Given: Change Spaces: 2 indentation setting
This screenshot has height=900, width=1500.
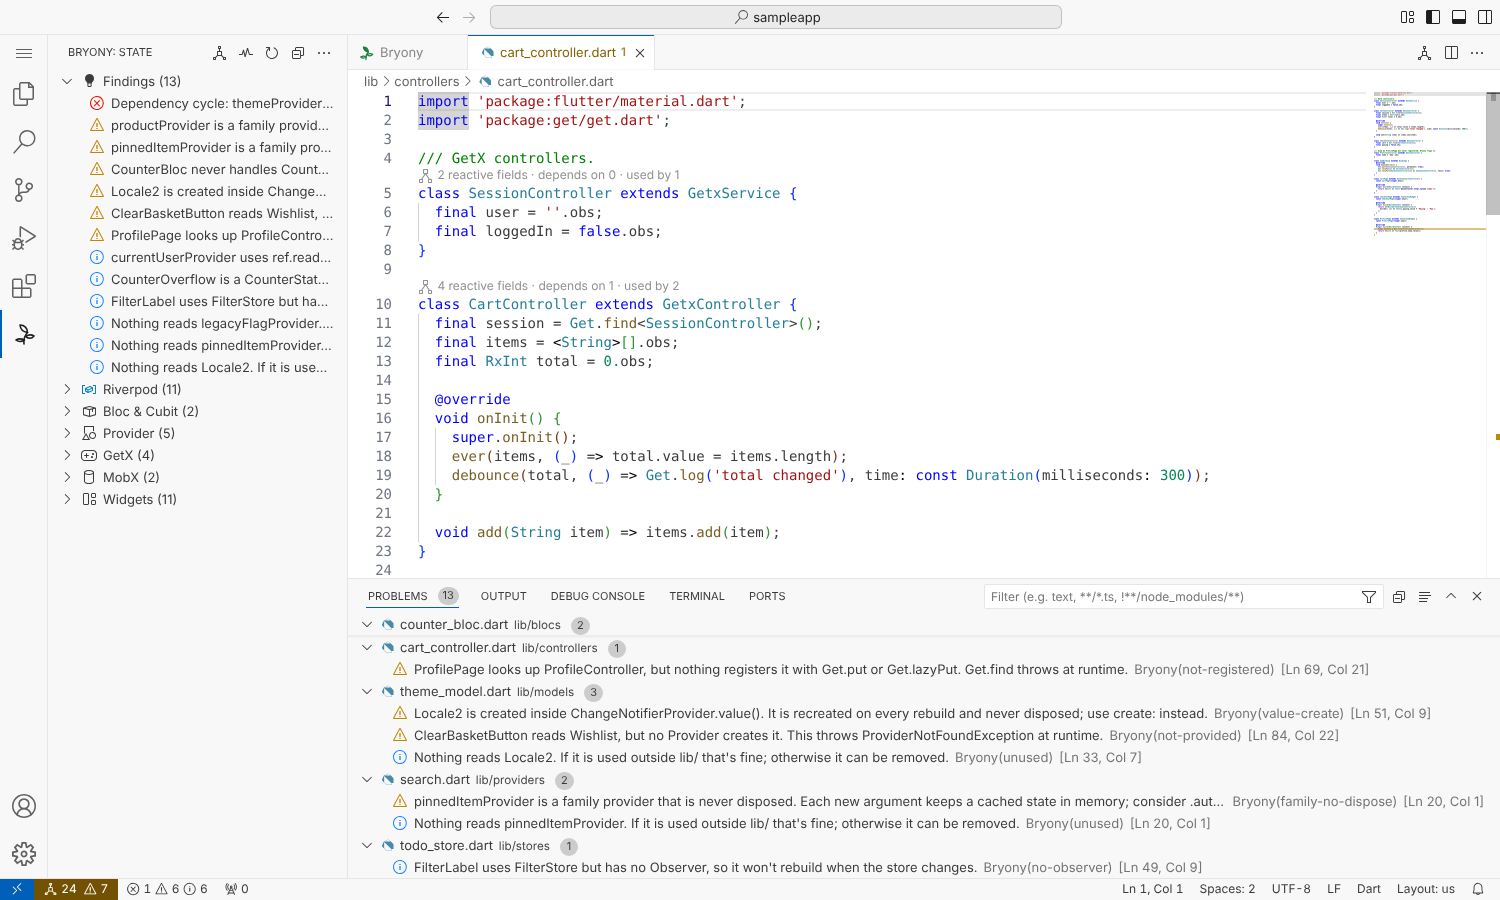Looking at the screenshot, I should (x=1227, y=889).
